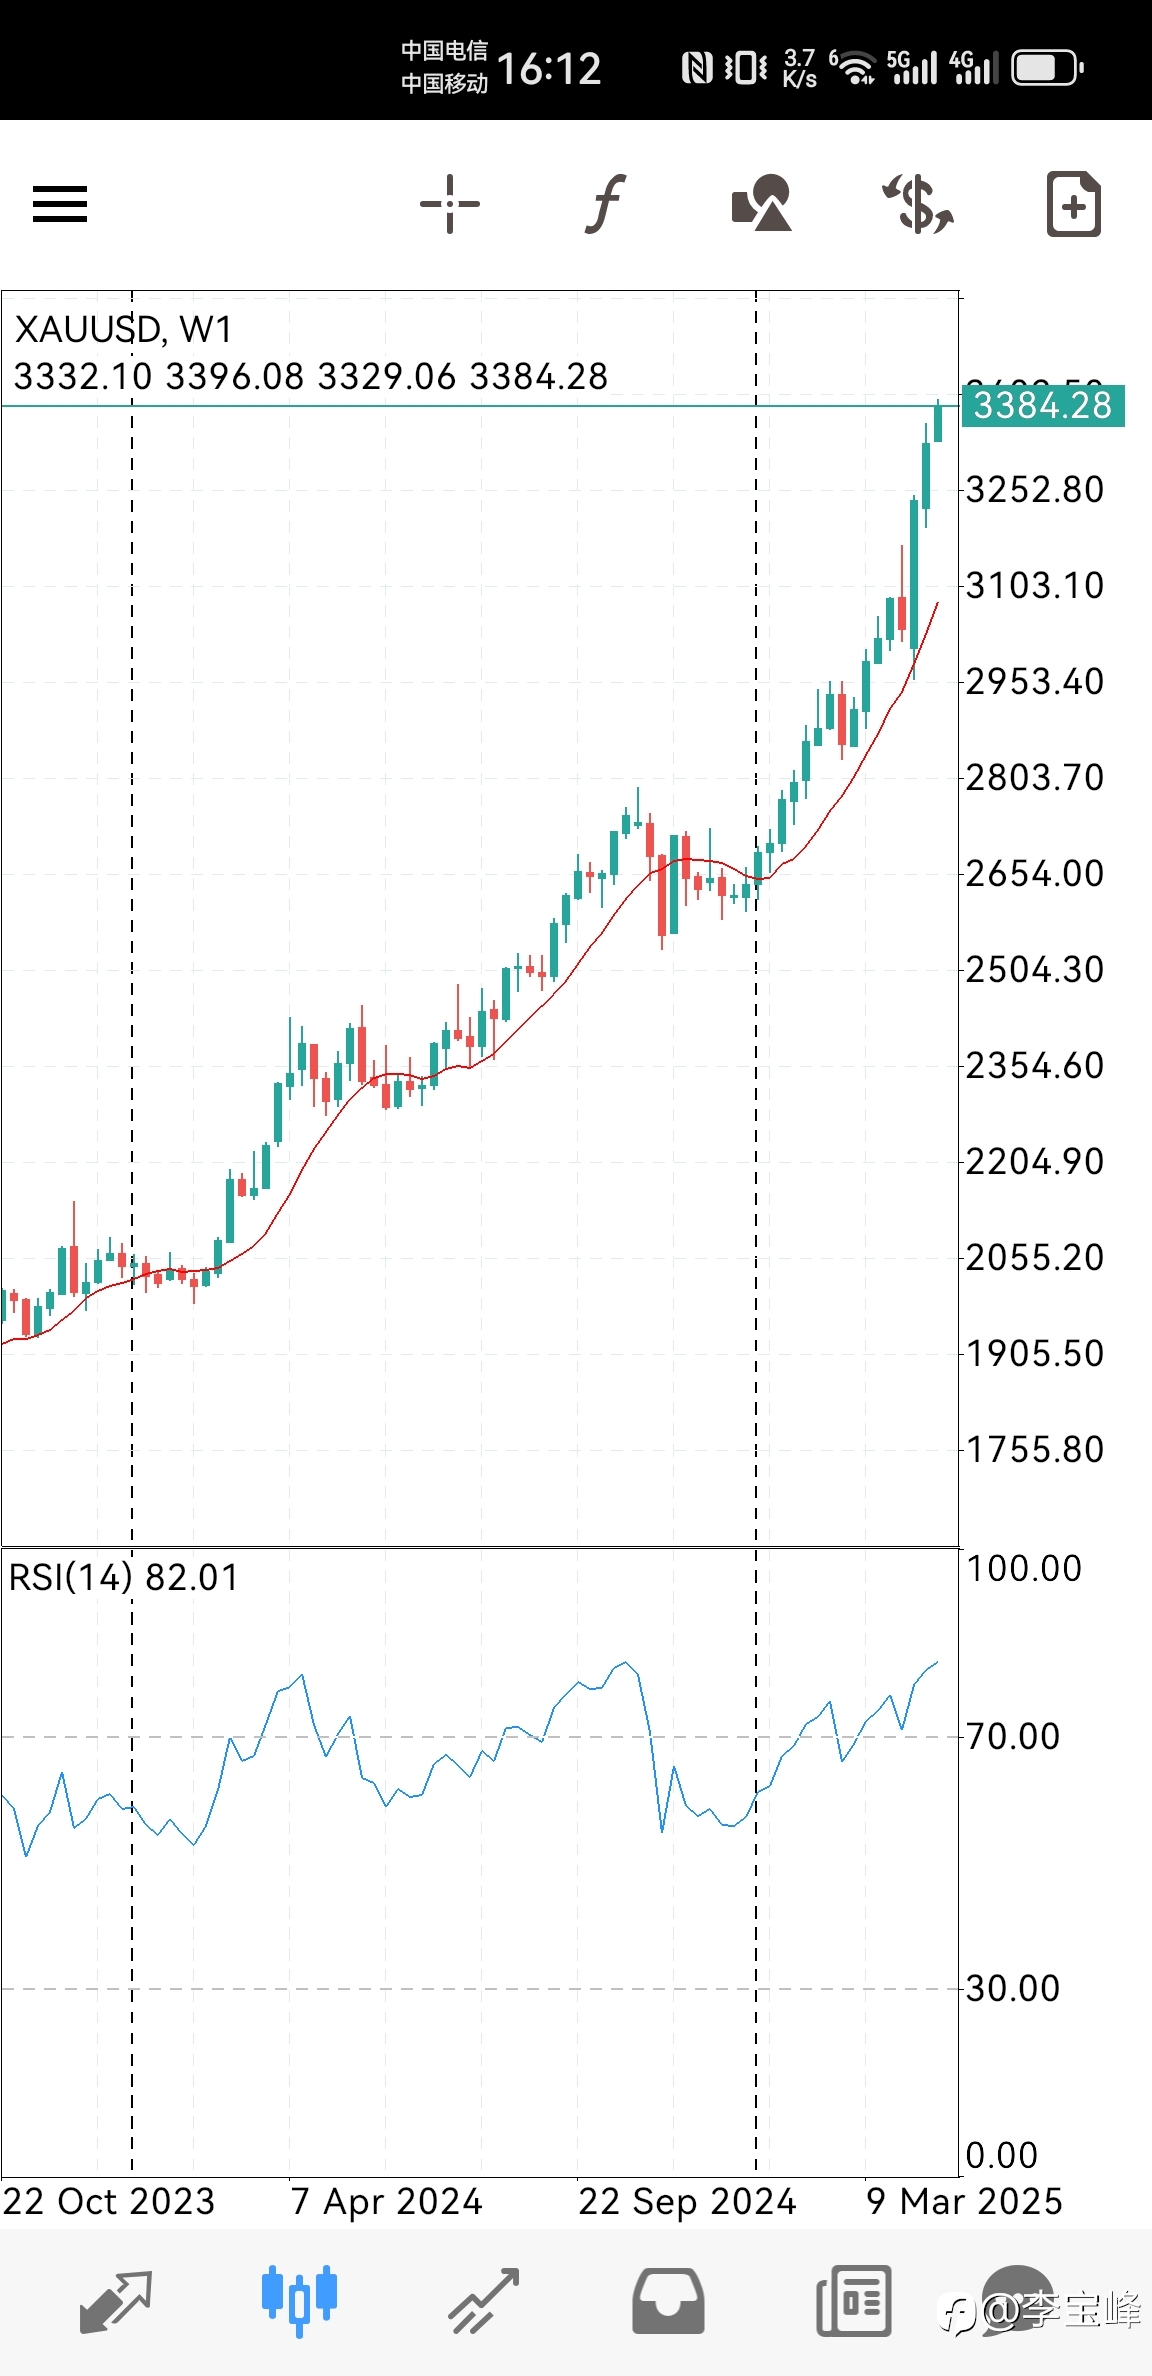The width and height of the screenshot is (1152, 2376).
Task: Open the hamburger side menu
Action: point(60,204)
